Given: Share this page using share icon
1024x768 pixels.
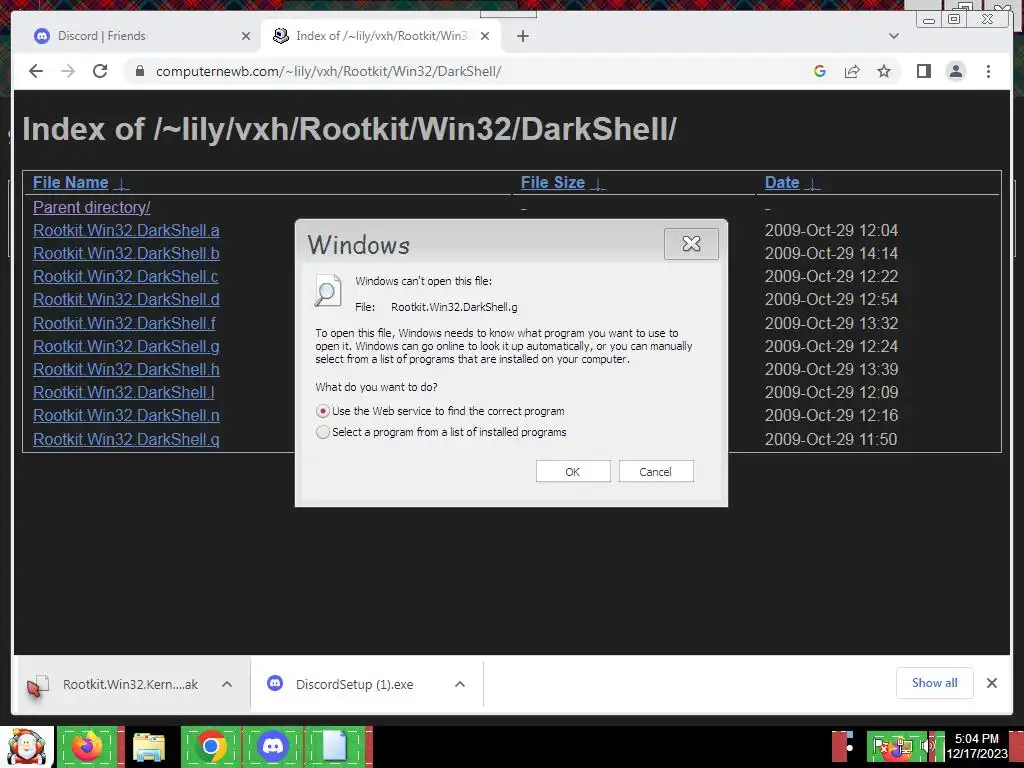Looking at the screenshot, I should pos(852,71).
